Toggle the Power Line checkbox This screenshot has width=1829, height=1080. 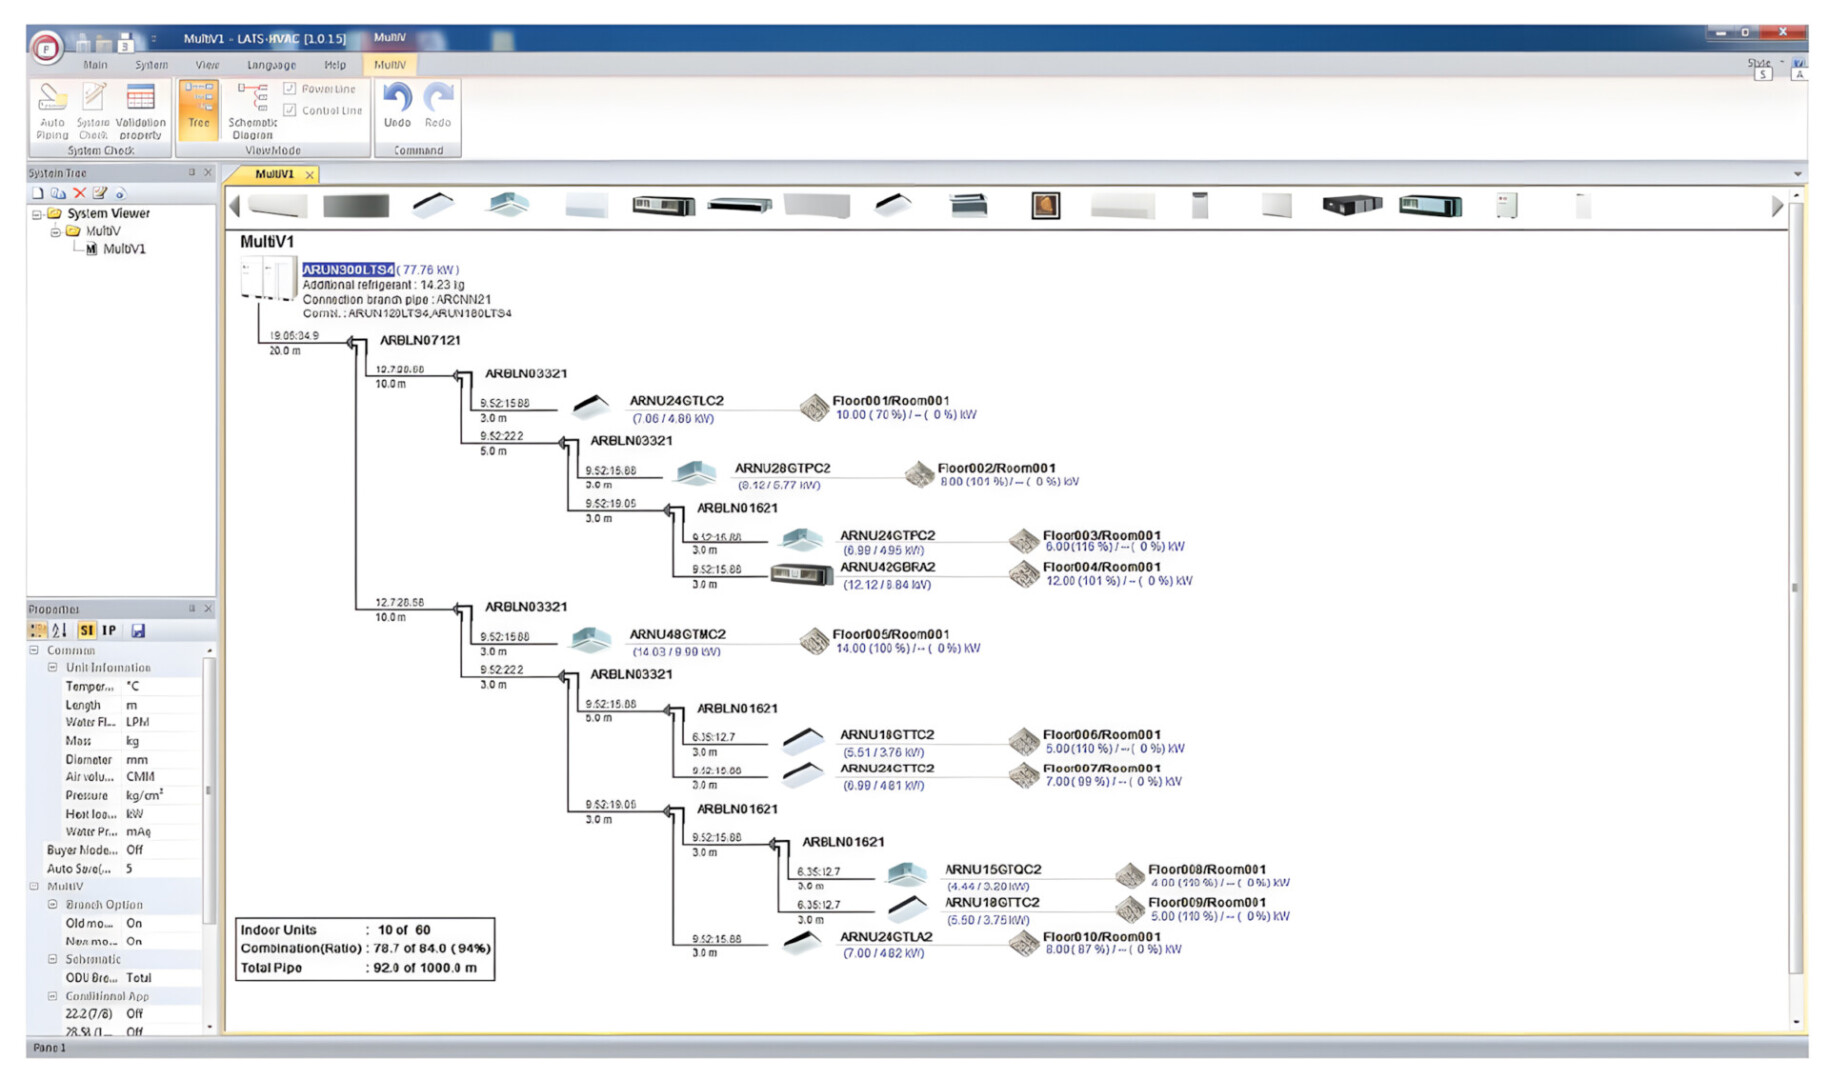point(290,89)
